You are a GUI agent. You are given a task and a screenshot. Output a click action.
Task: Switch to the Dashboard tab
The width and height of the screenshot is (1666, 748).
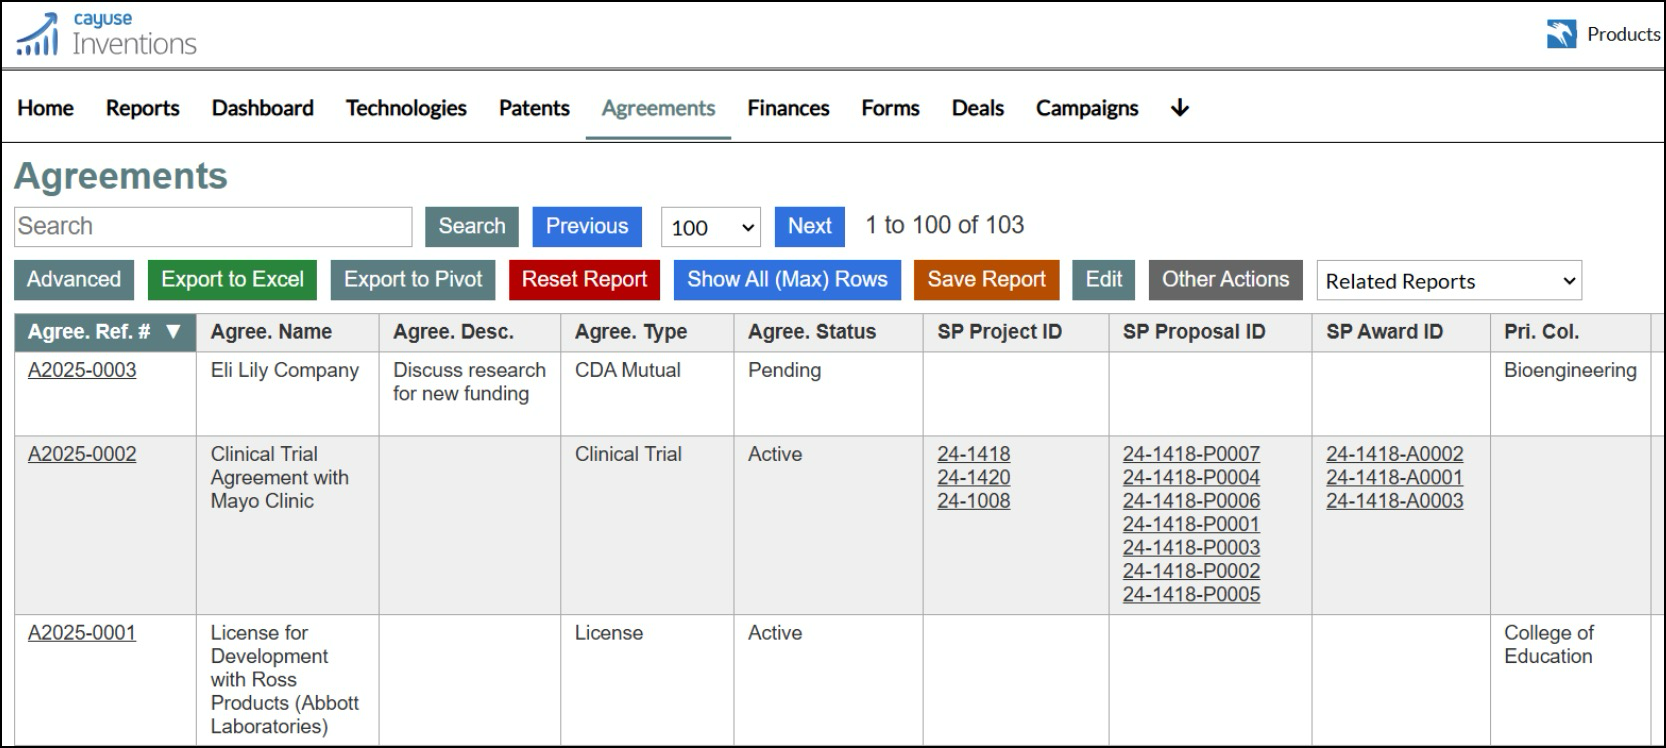pos(263,108)
